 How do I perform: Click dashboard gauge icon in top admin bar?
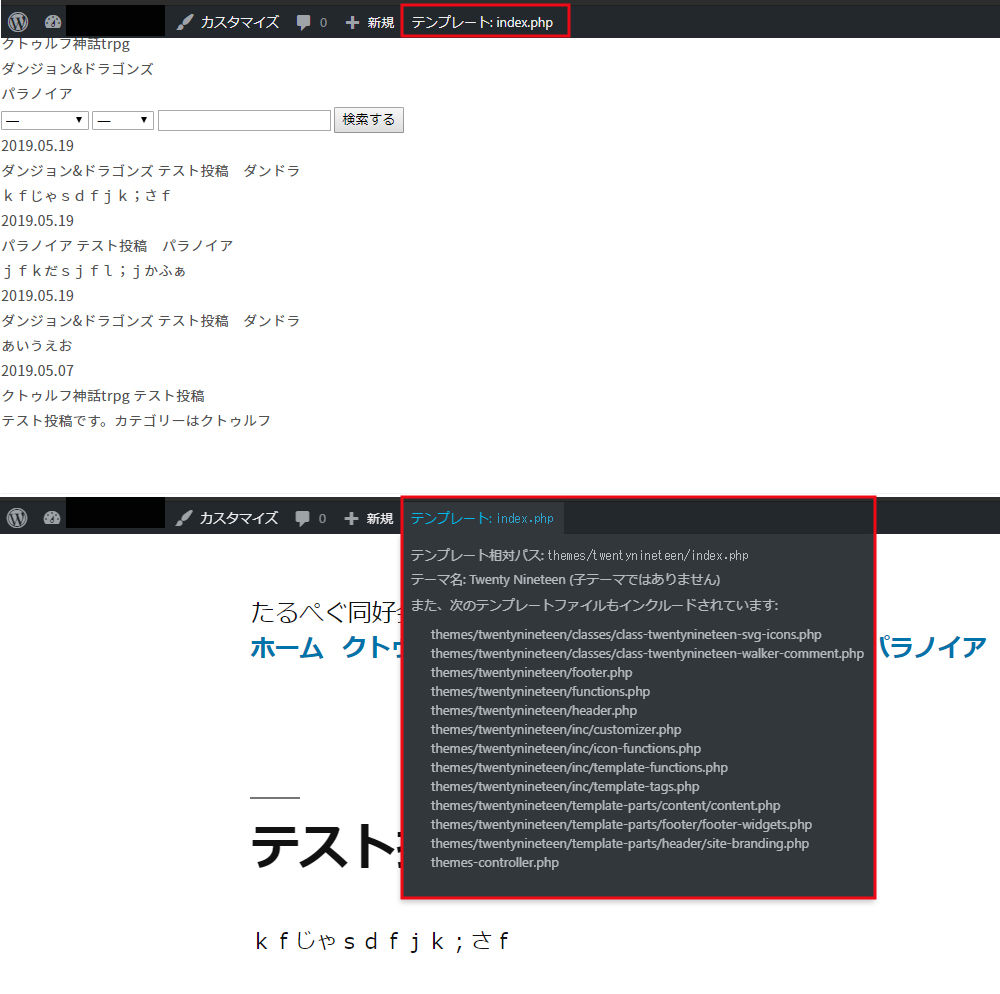[x=53, y=22]
